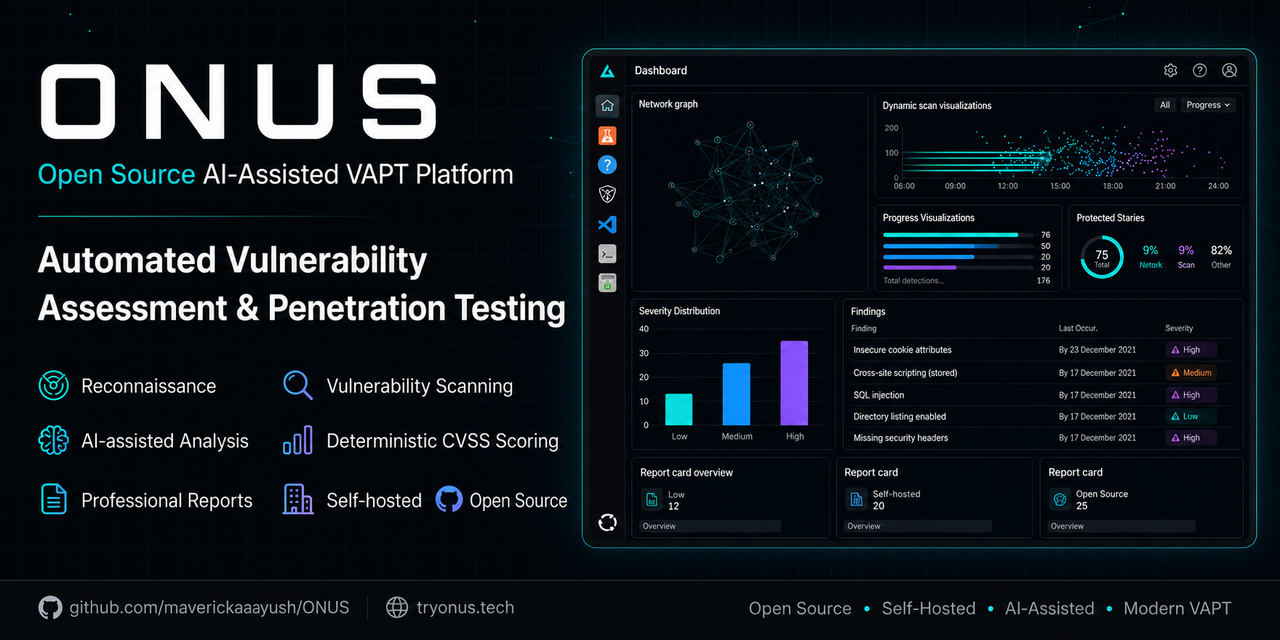The image size is (1280, 640).
Task: Open the blue question mark sidebar icon
Action: pyautogui.click(x=607, y=165)
